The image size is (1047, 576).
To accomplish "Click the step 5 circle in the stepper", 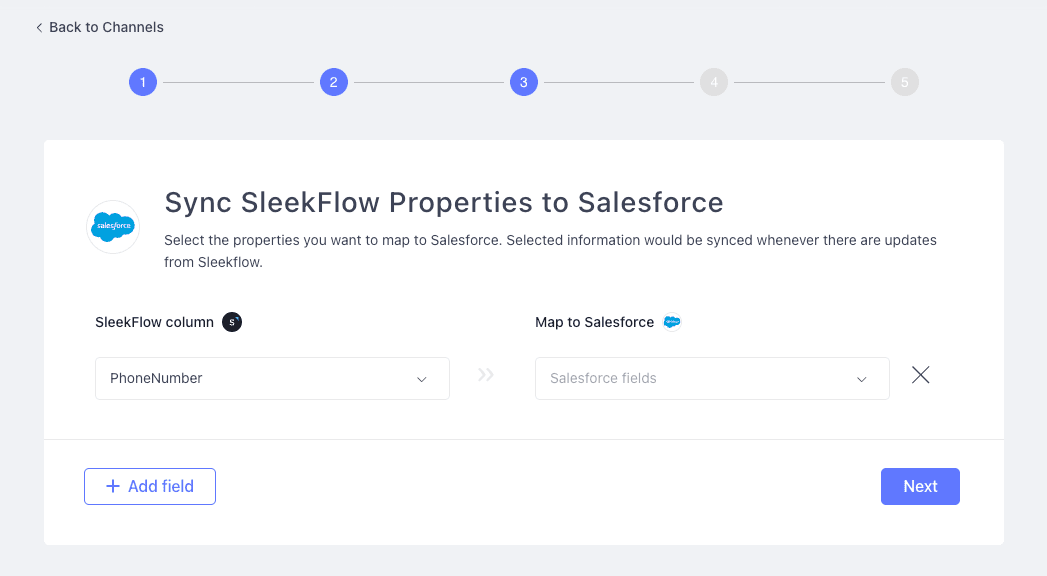I will [x=904, y=82].
